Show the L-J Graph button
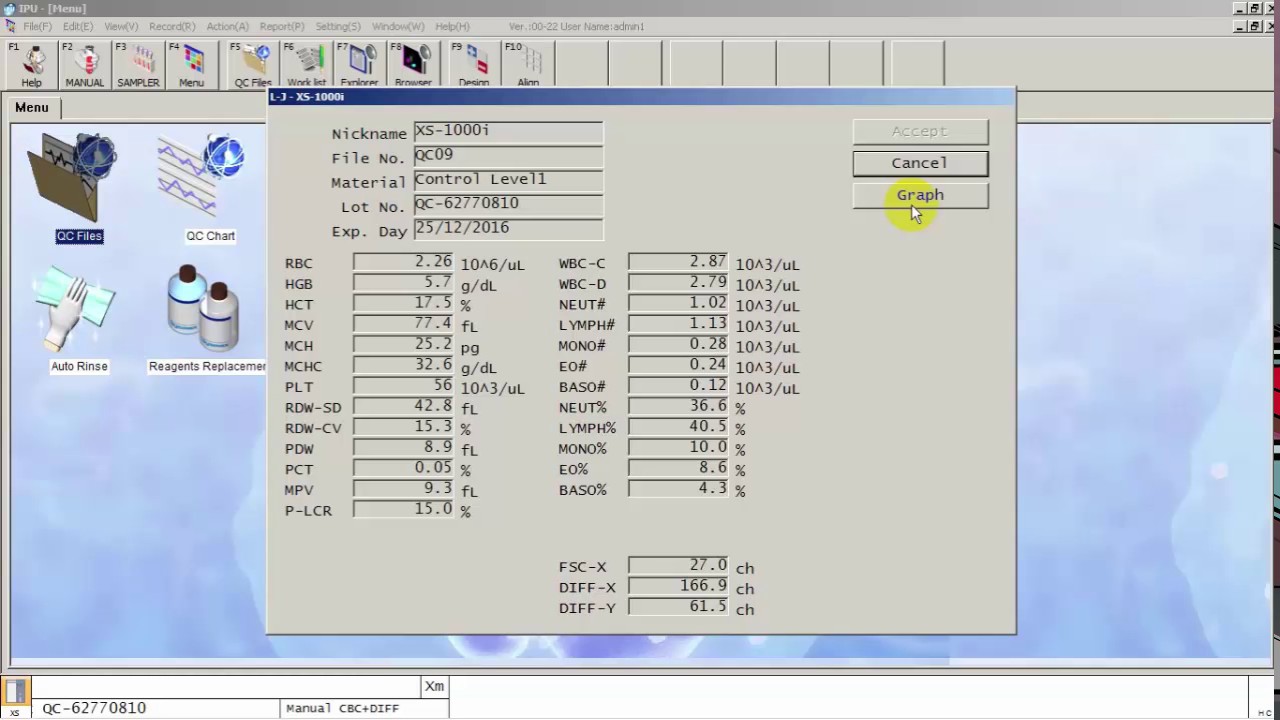The width and height of the screenshot is (1280, 720). (x=920, y=195)
